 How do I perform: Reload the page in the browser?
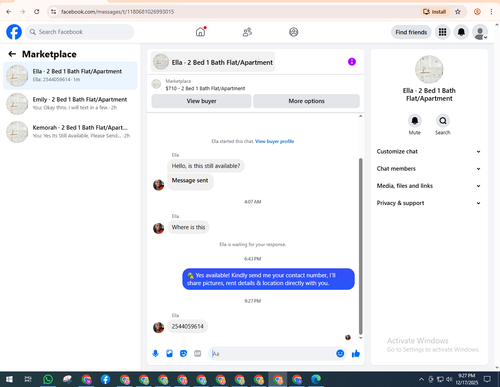pos(37,12)
